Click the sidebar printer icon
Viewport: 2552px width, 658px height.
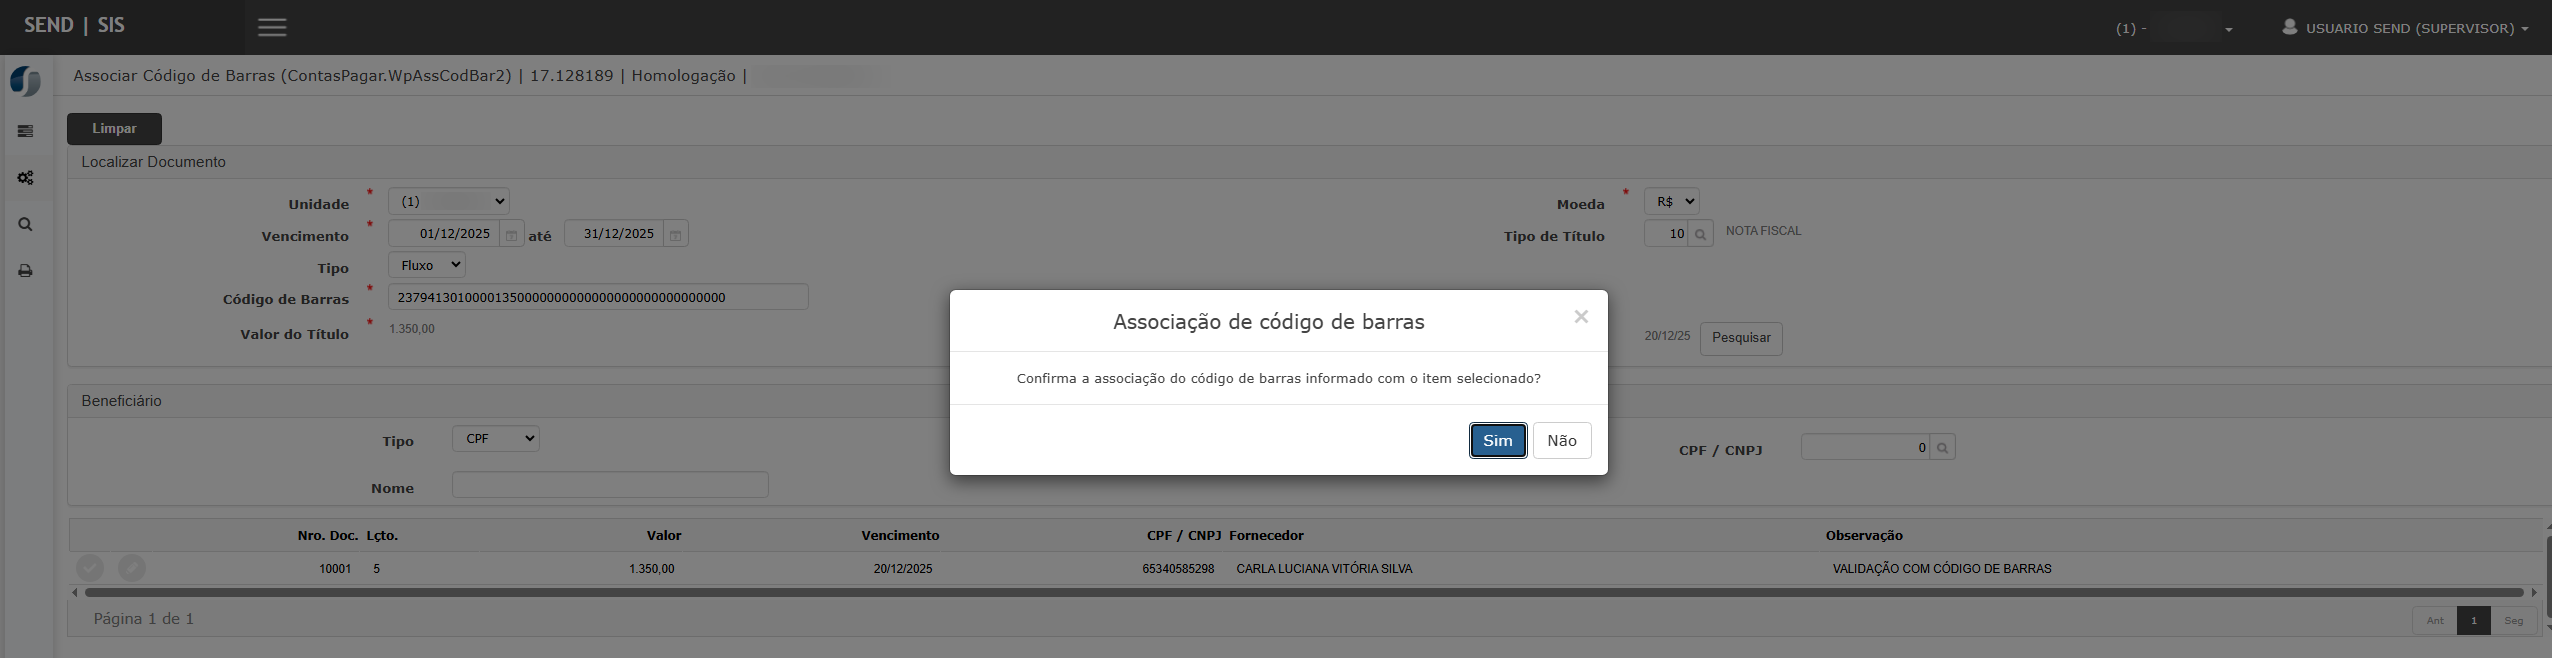click(x=25, y=271)
